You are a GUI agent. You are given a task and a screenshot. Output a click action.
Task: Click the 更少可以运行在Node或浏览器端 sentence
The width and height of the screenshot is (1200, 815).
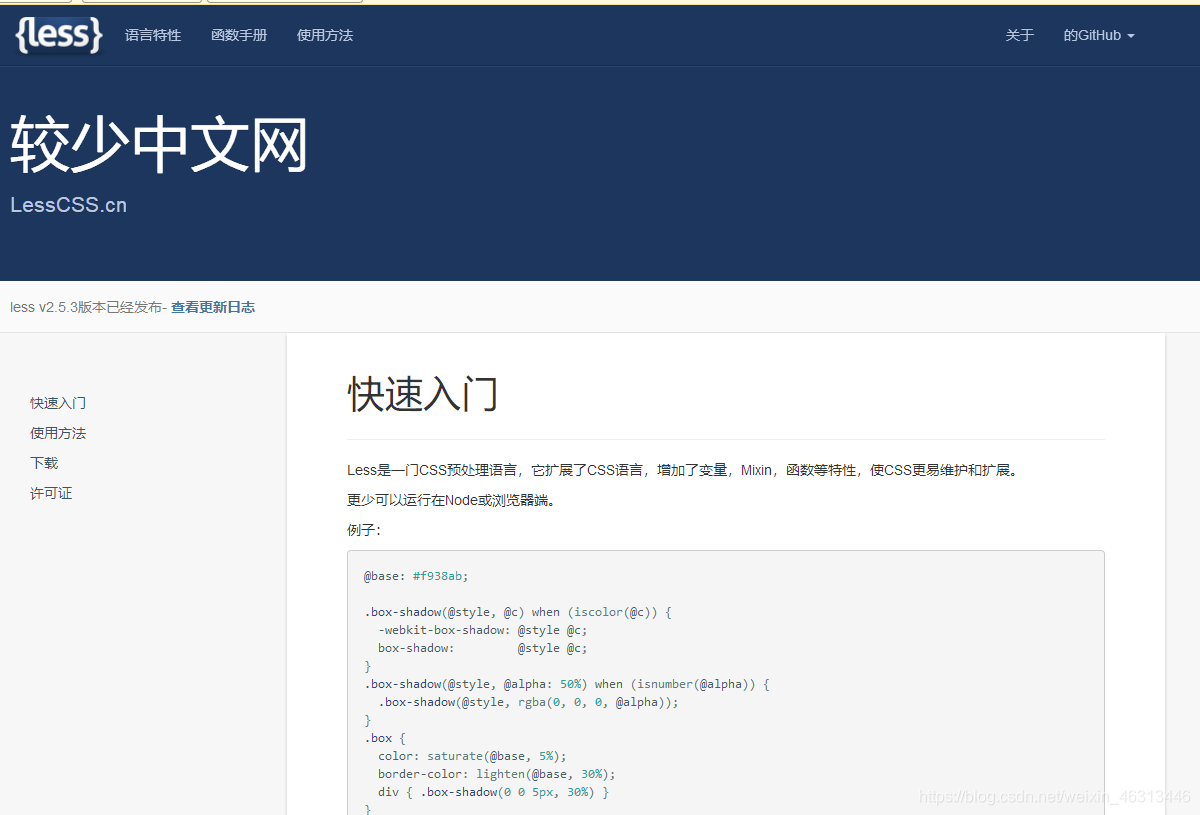(x=451, y=500)
